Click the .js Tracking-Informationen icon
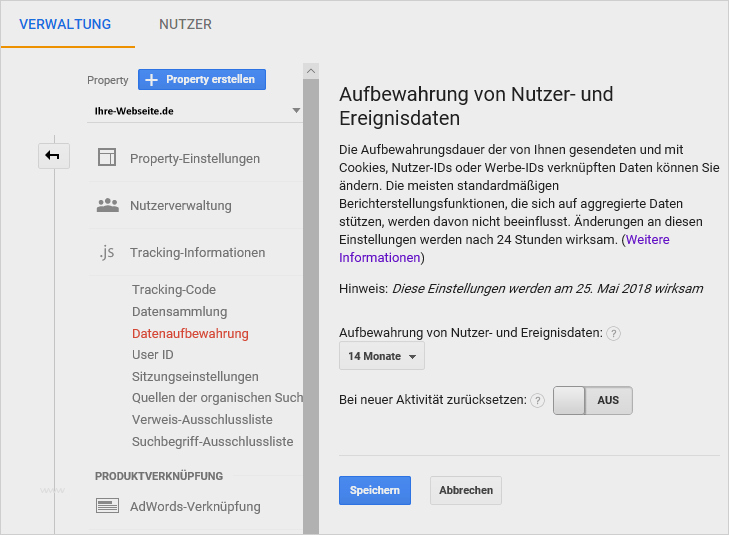 (107, 253)
